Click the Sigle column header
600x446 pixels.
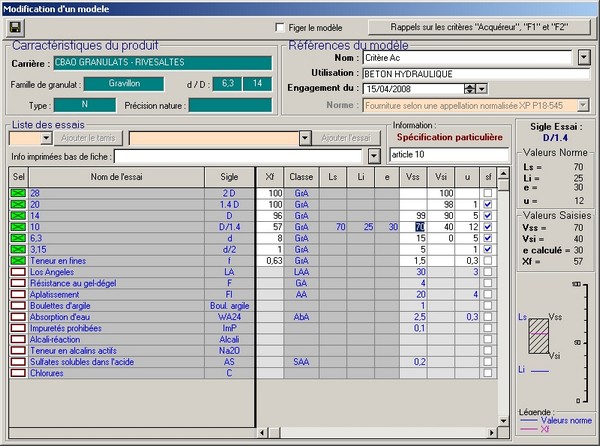pos(229,176)
